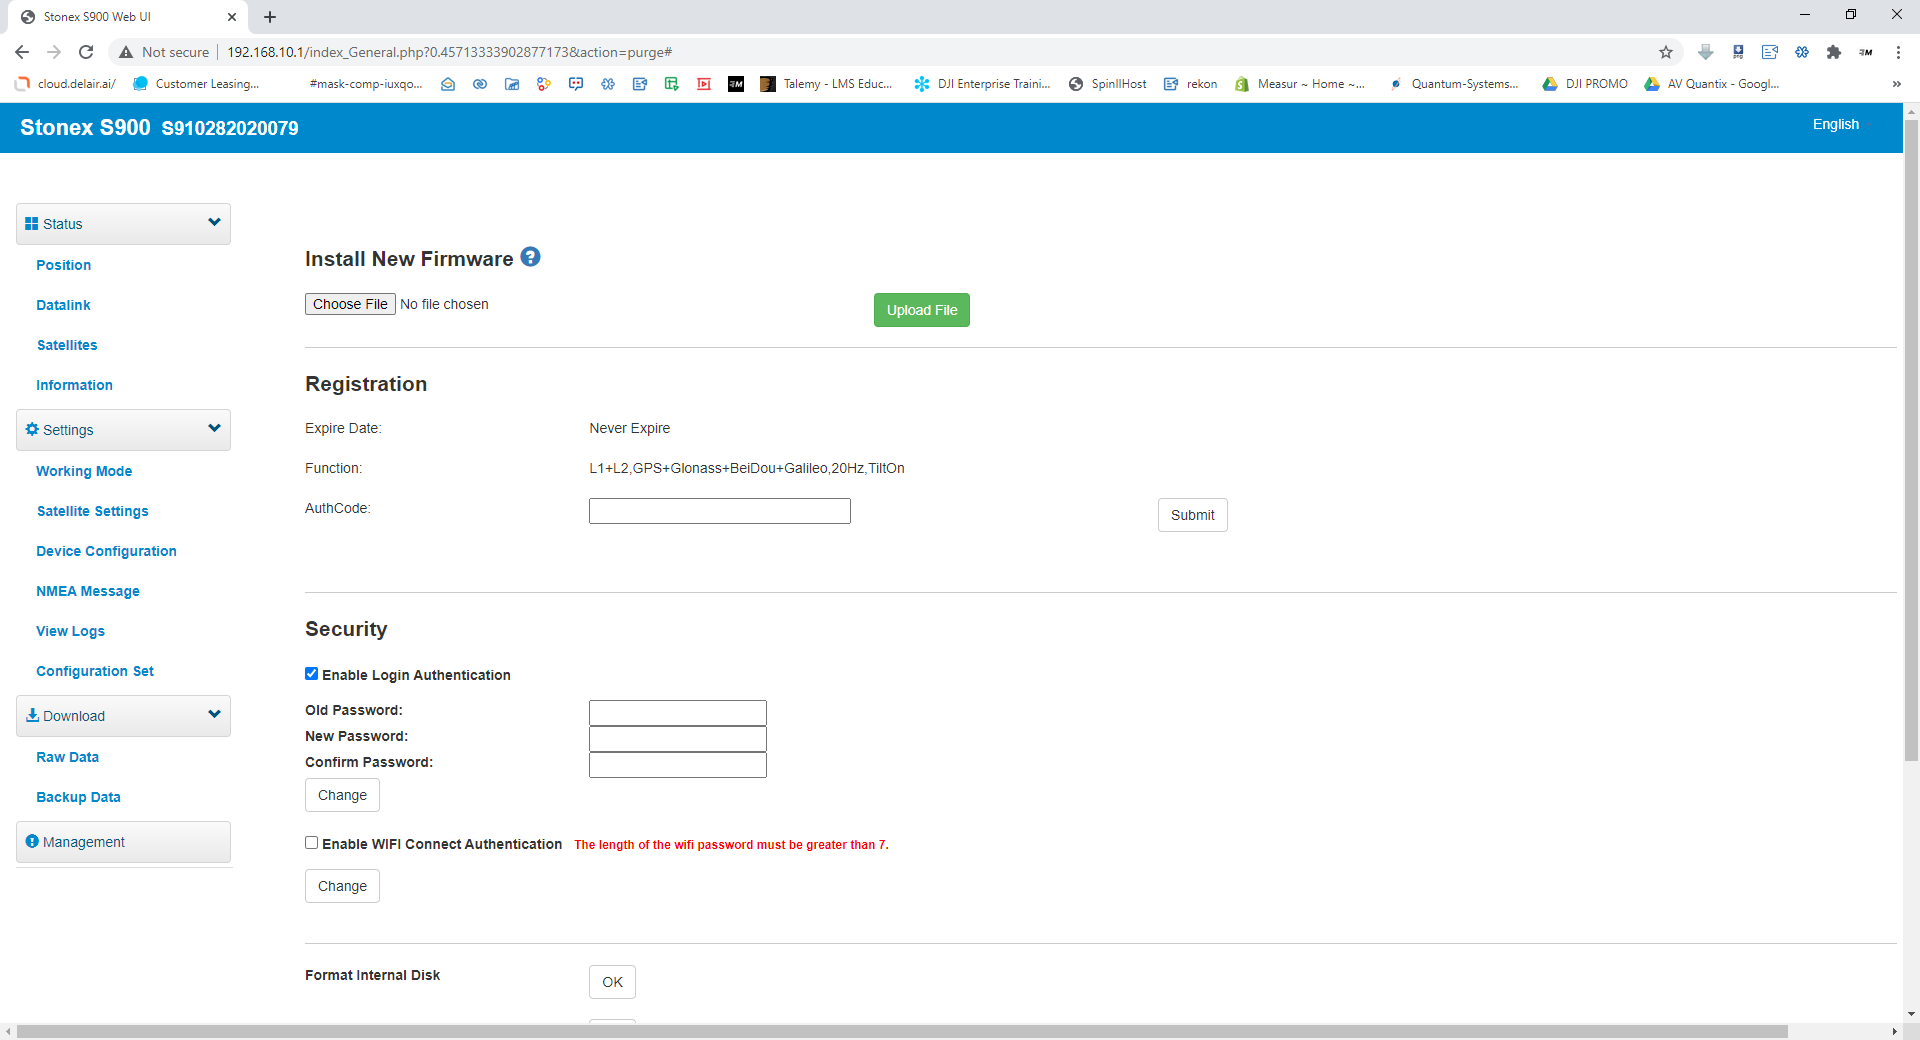Open the DJI Enterprise Training bookmark
1920x1040 pixels.
pyautogui.click(x=983, y=84)
